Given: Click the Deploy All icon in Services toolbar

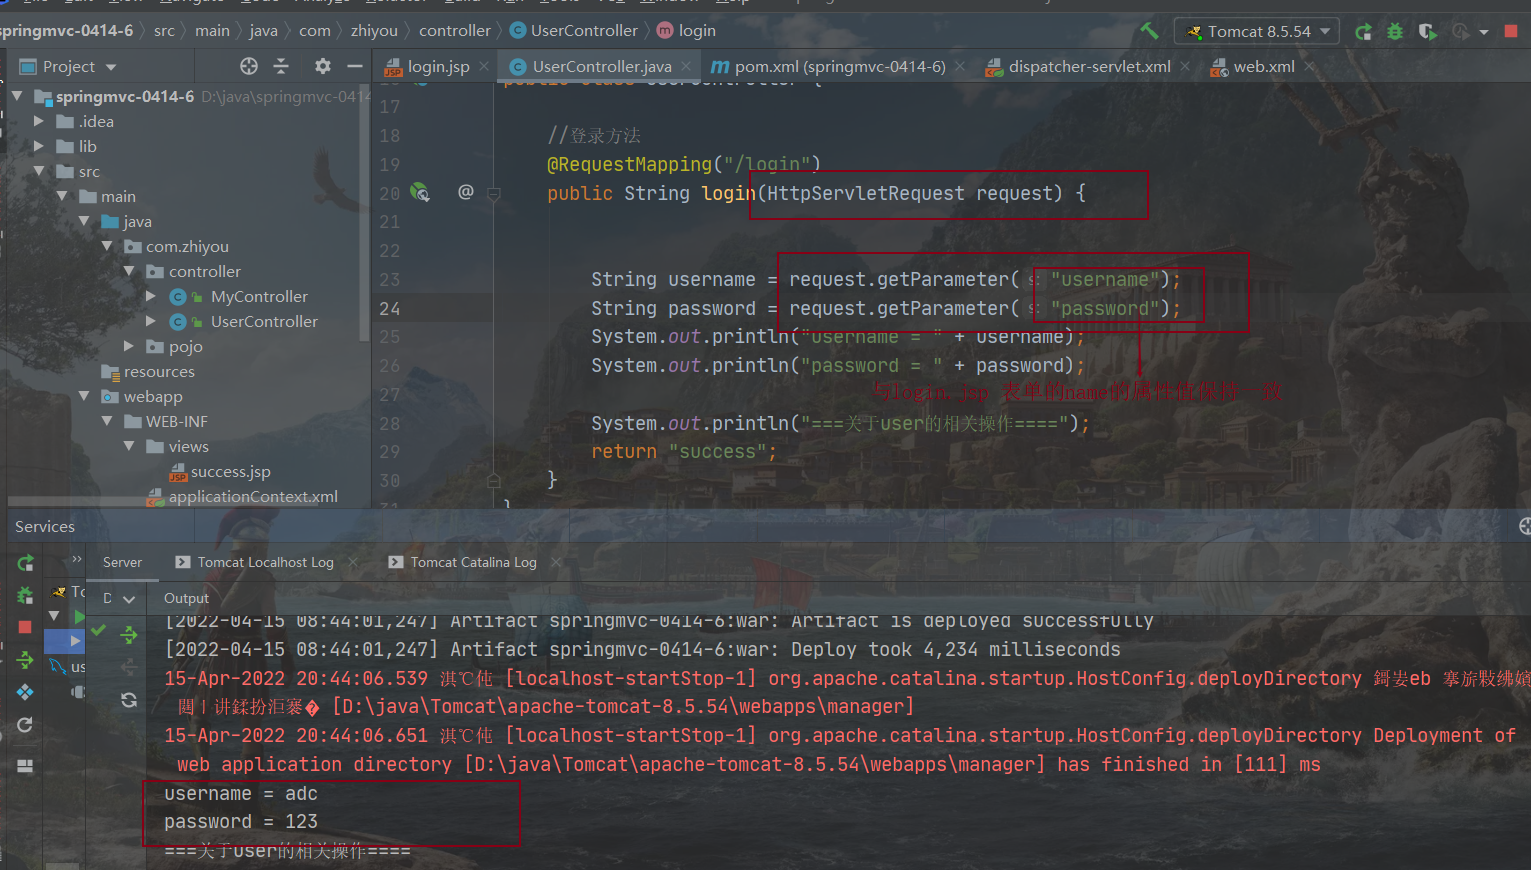Looking at the screenshot, I should pyautogui.click(x=25, y=660).
